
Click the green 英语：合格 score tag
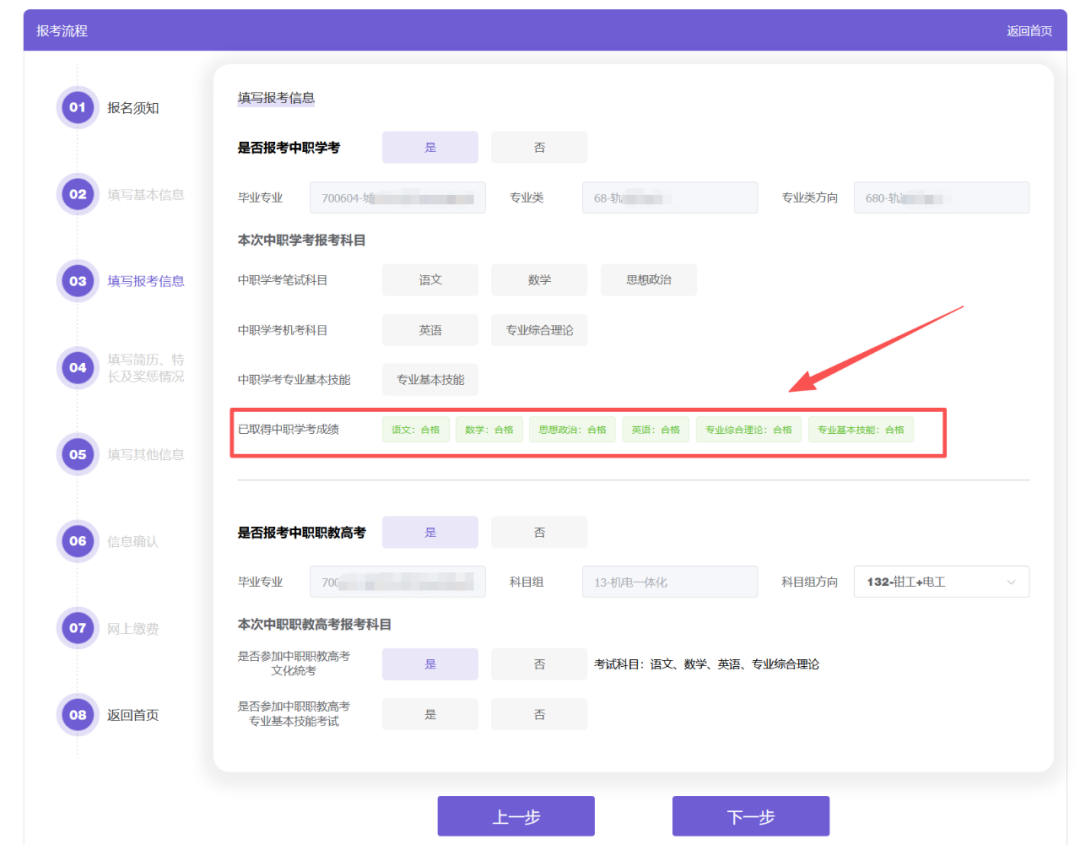point(655,429)
